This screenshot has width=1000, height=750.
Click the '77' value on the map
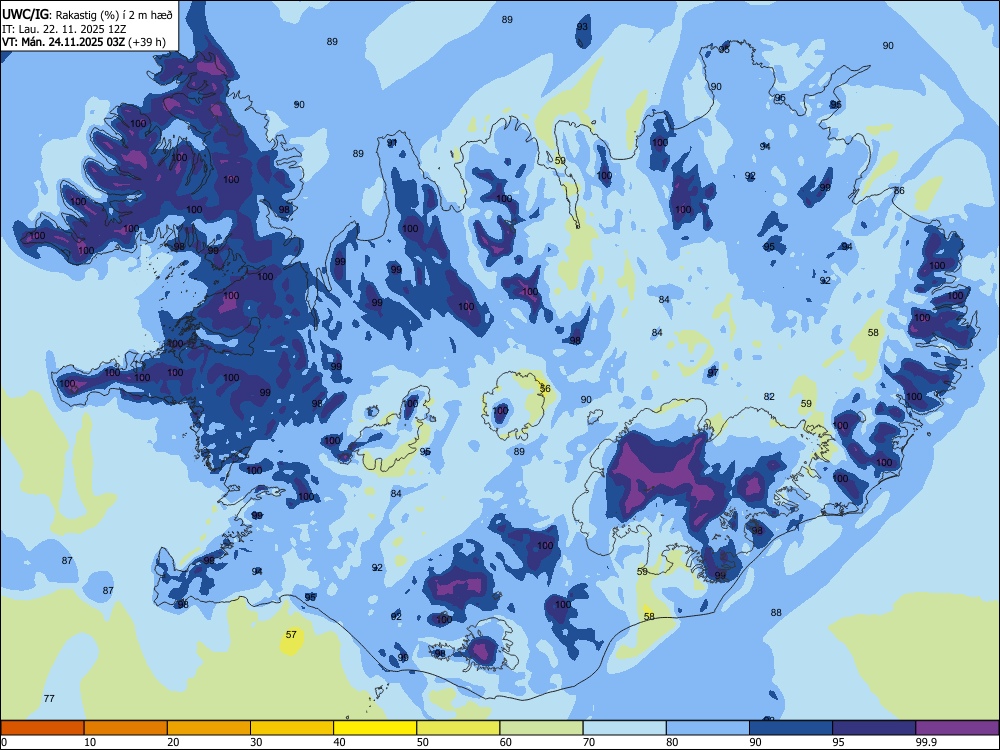click(x=49, y=698)
